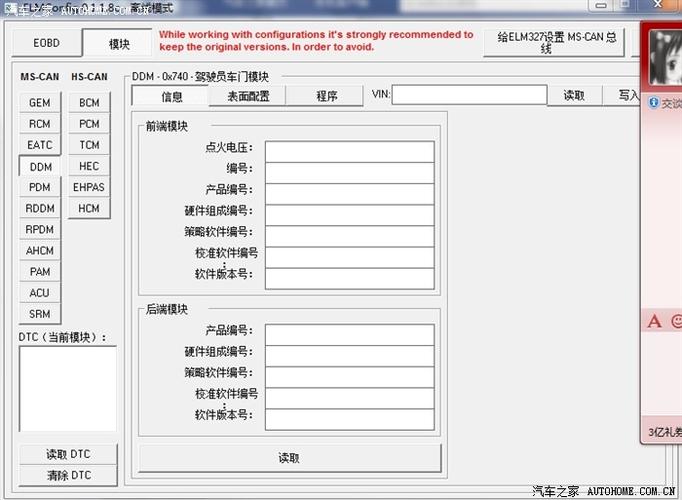682x500 pixels.
Task: Click rear module 软件版本号 field
Action: [350, 420]
